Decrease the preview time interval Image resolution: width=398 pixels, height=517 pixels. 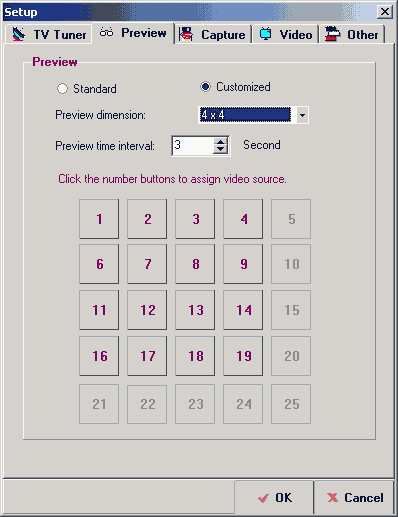[x=220, y=150]
